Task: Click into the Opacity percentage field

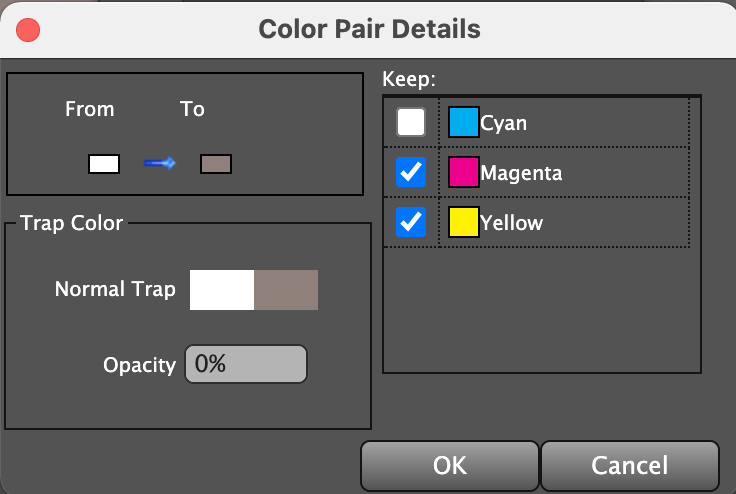Action: (x=245, y=365)
